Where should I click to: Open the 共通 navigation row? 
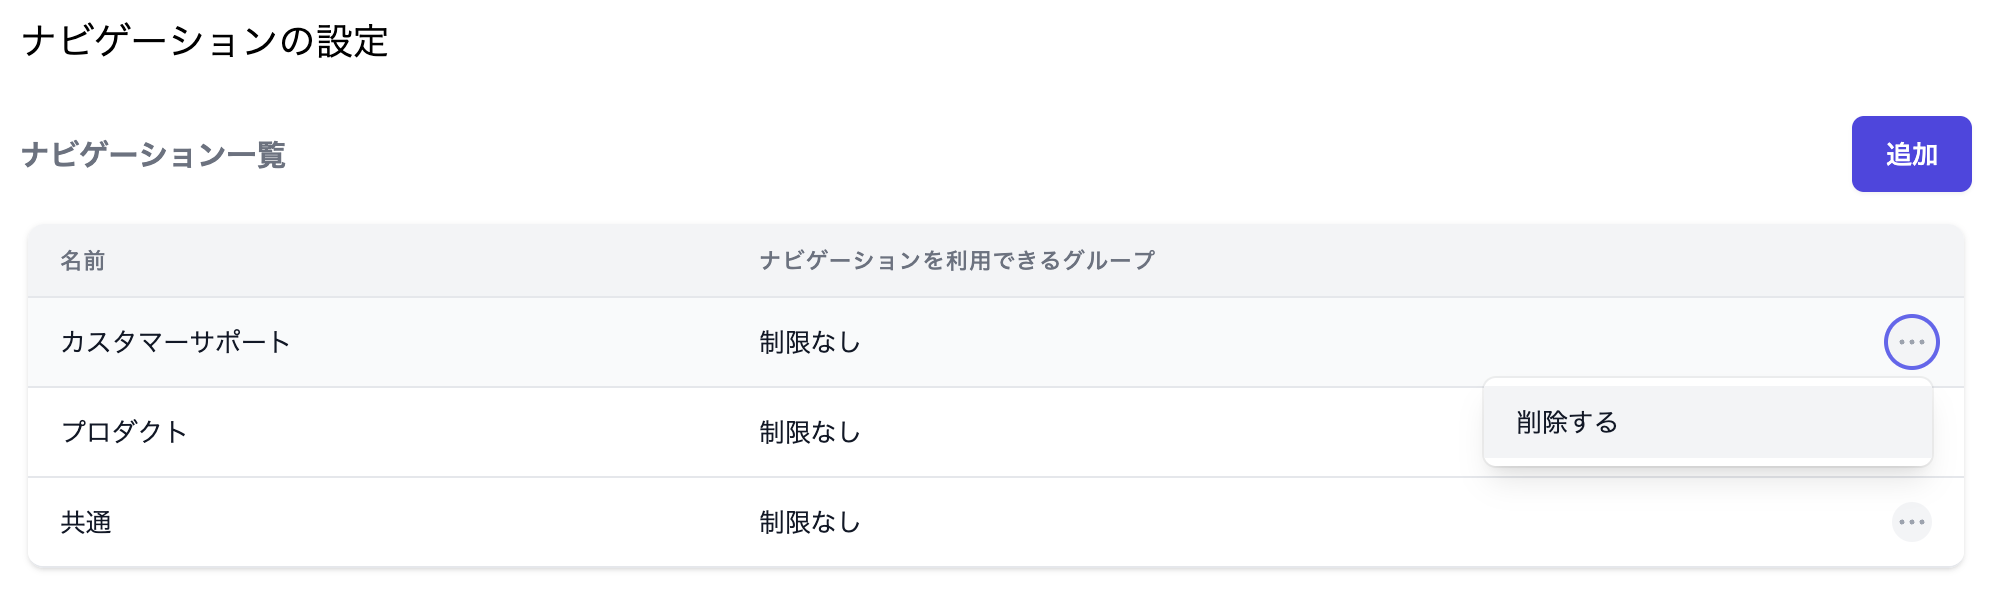[996, 522]
